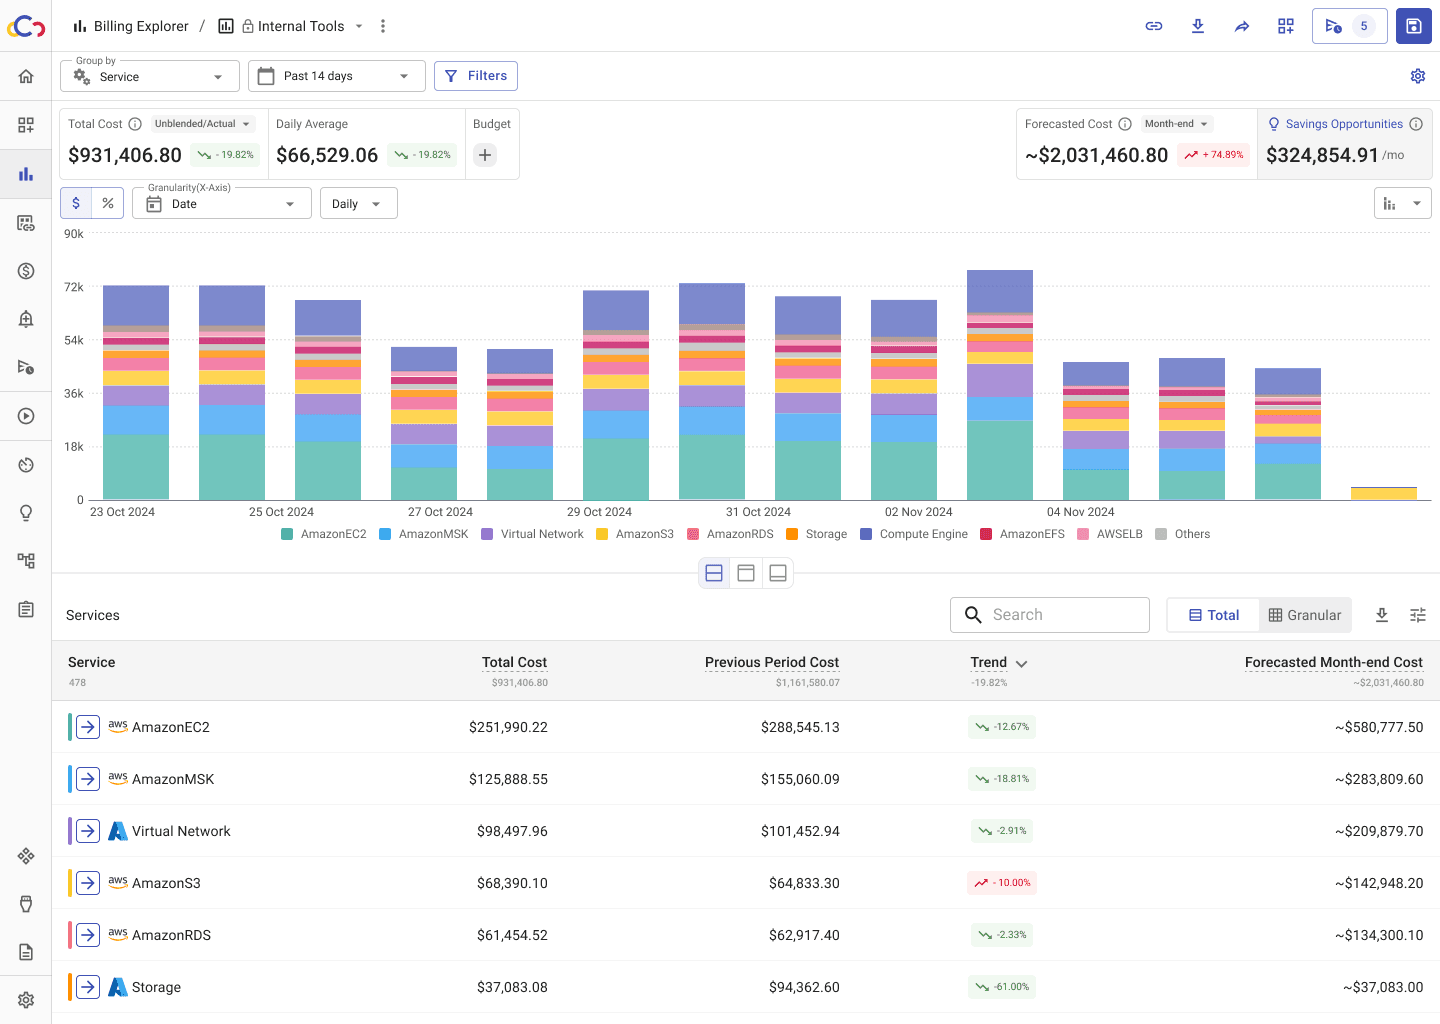Viewport: 1440px width, 1024px height.
Task: Click the copy link icon in the header
Action: coord(1154,26)
